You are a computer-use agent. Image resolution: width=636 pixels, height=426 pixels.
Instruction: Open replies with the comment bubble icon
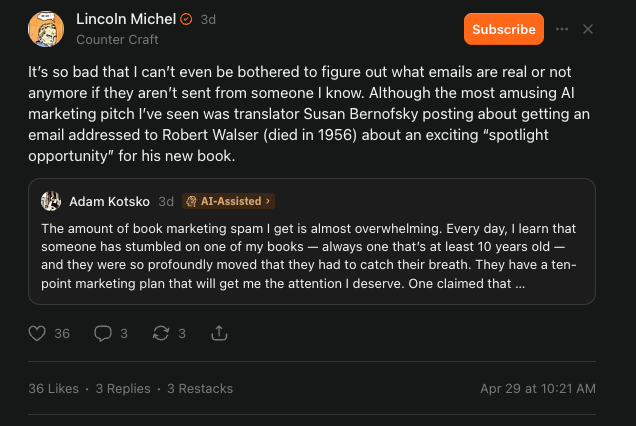(x=103, y=333)
